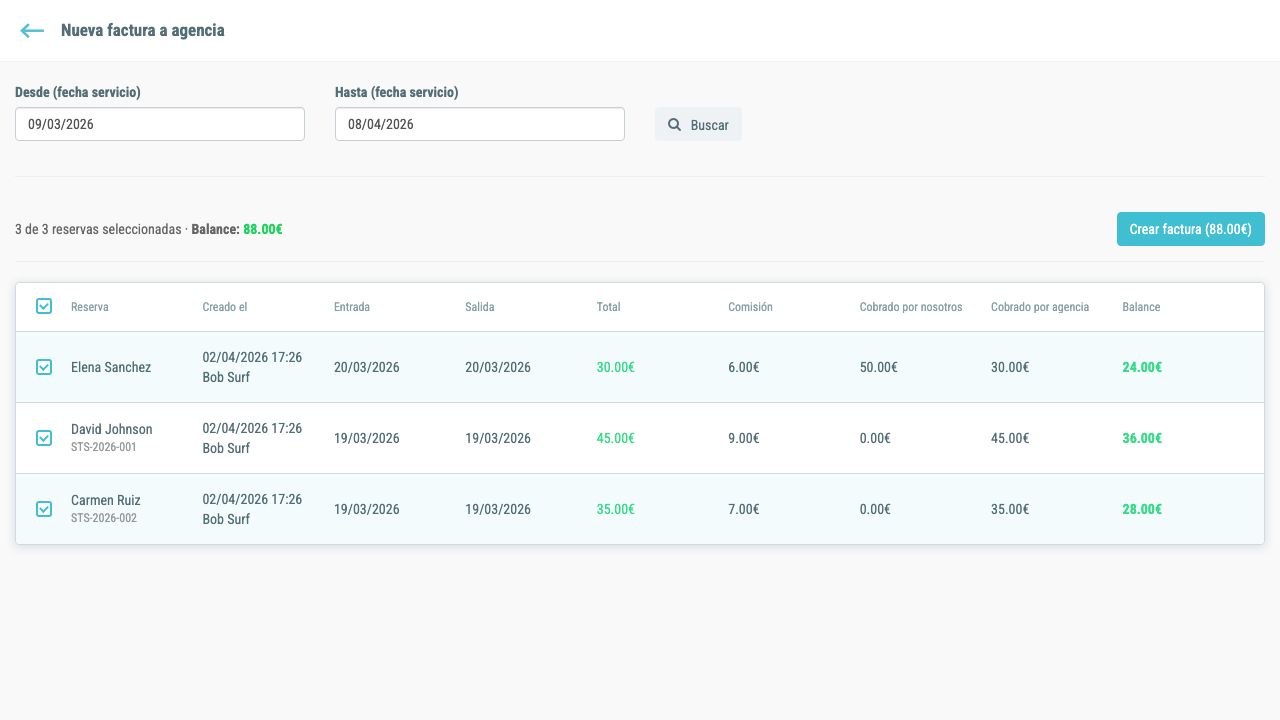Toggle the select-all reservations checkbox
The height and width of the screenshot is (720, 1280).
(44, 306)
